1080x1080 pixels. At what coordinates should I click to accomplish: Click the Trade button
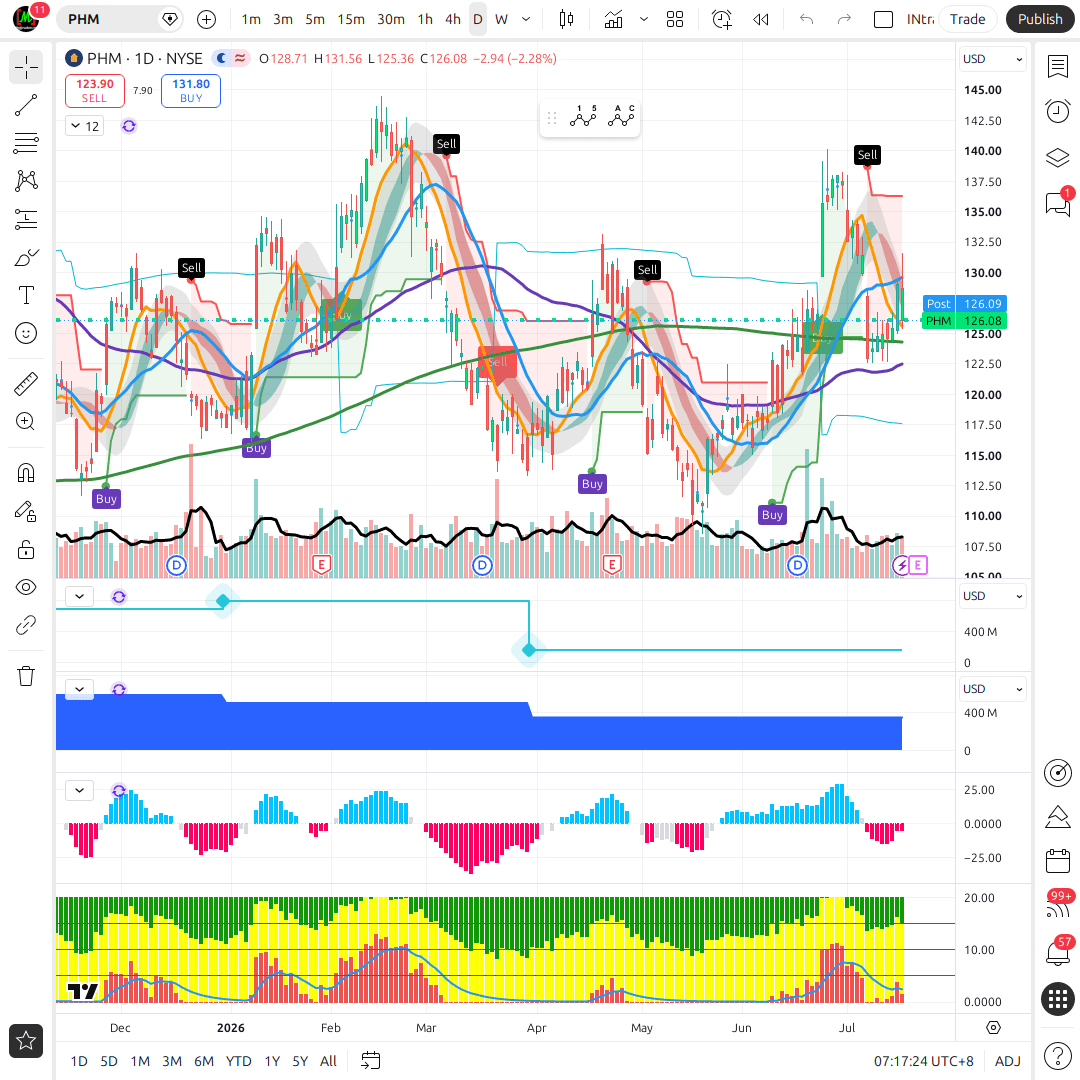967,19
